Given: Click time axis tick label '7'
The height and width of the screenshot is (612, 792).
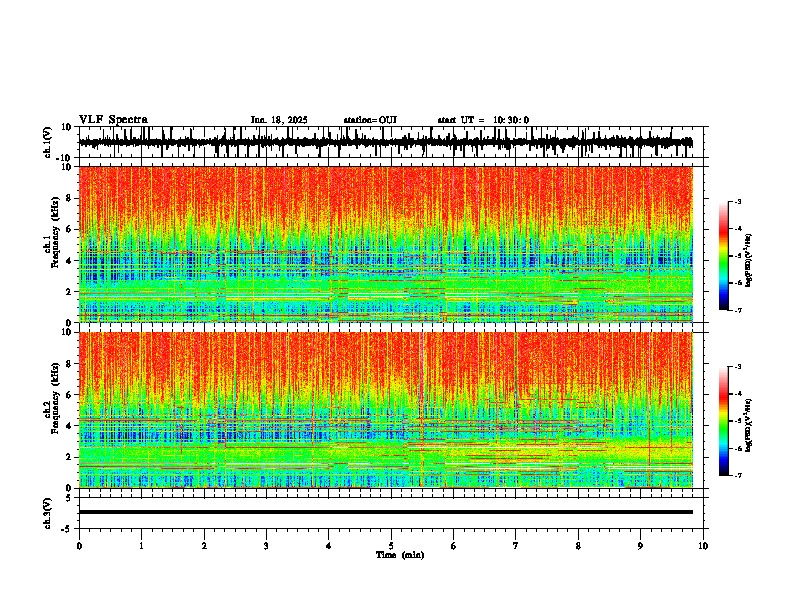Looking at the screenshot, I should click(x=516, y=546).
